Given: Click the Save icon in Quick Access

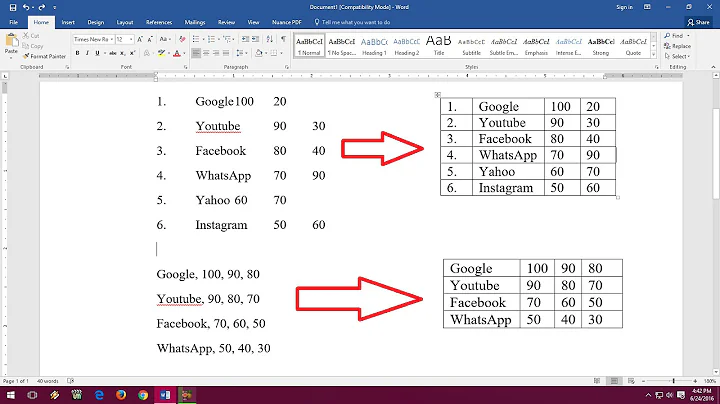Looking at the screenshot, I should (x=12, y=7).
